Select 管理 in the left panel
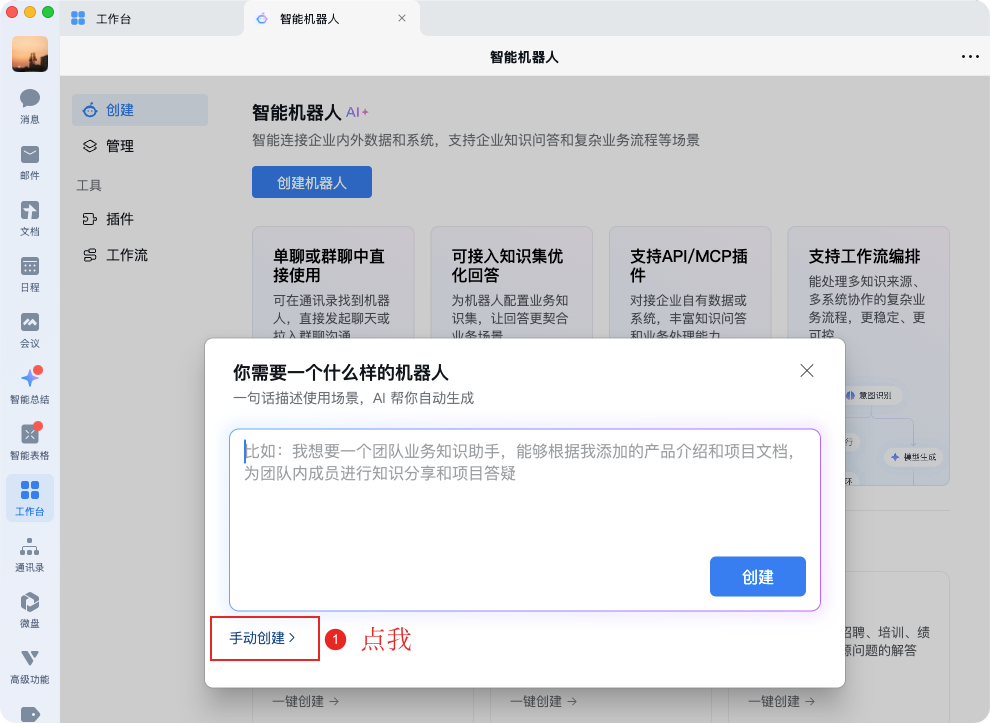Screen dimensions: 990x723 point(119,146)
